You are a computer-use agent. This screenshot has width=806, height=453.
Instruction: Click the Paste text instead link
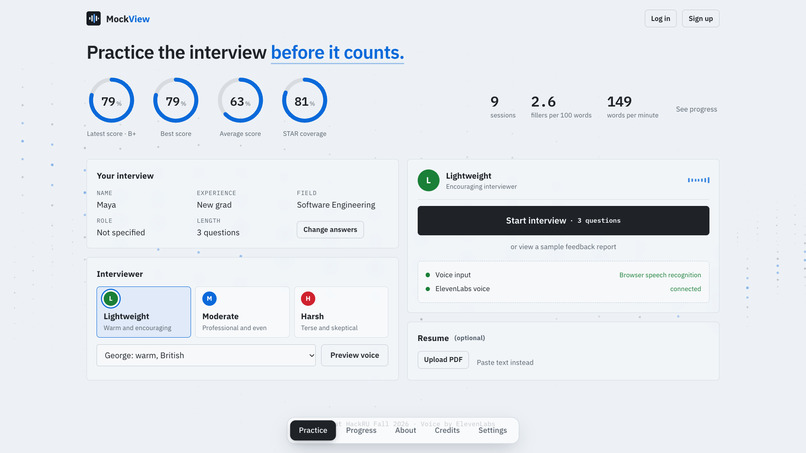(505, 363)
